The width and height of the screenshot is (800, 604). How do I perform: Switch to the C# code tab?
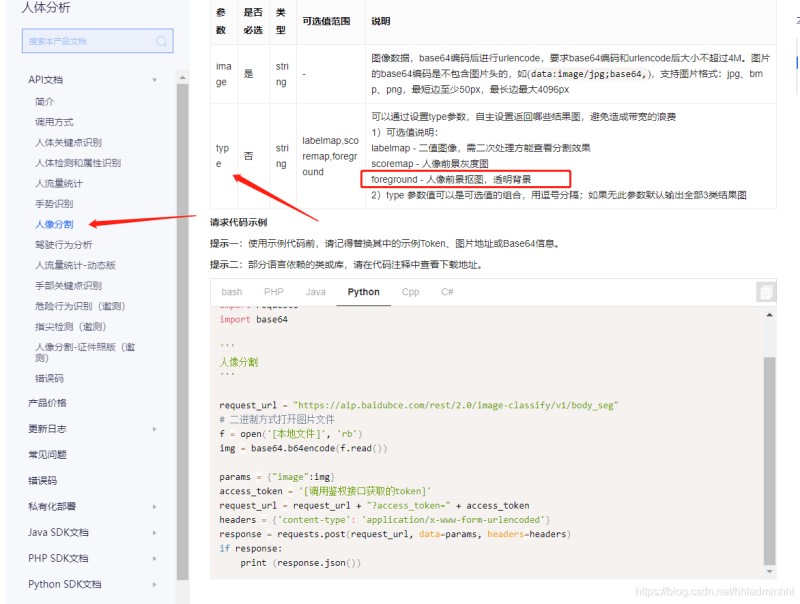447,291
